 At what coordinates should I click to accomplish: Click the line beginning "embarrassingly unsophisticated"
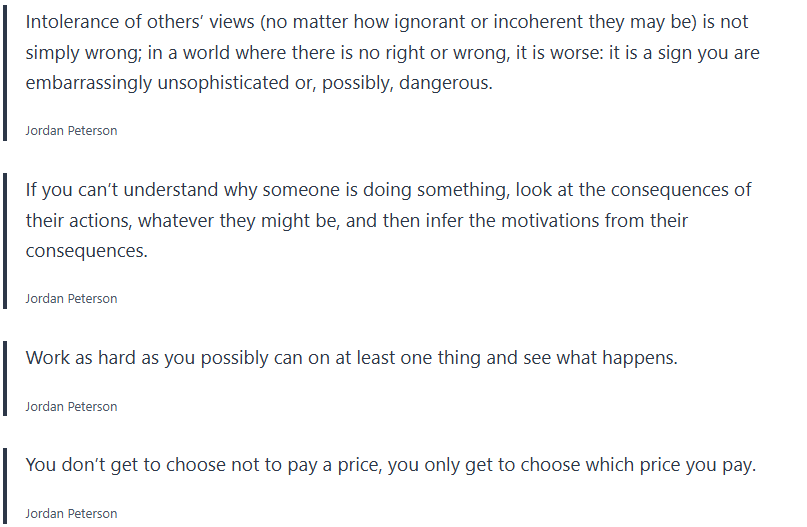(259, 83)
